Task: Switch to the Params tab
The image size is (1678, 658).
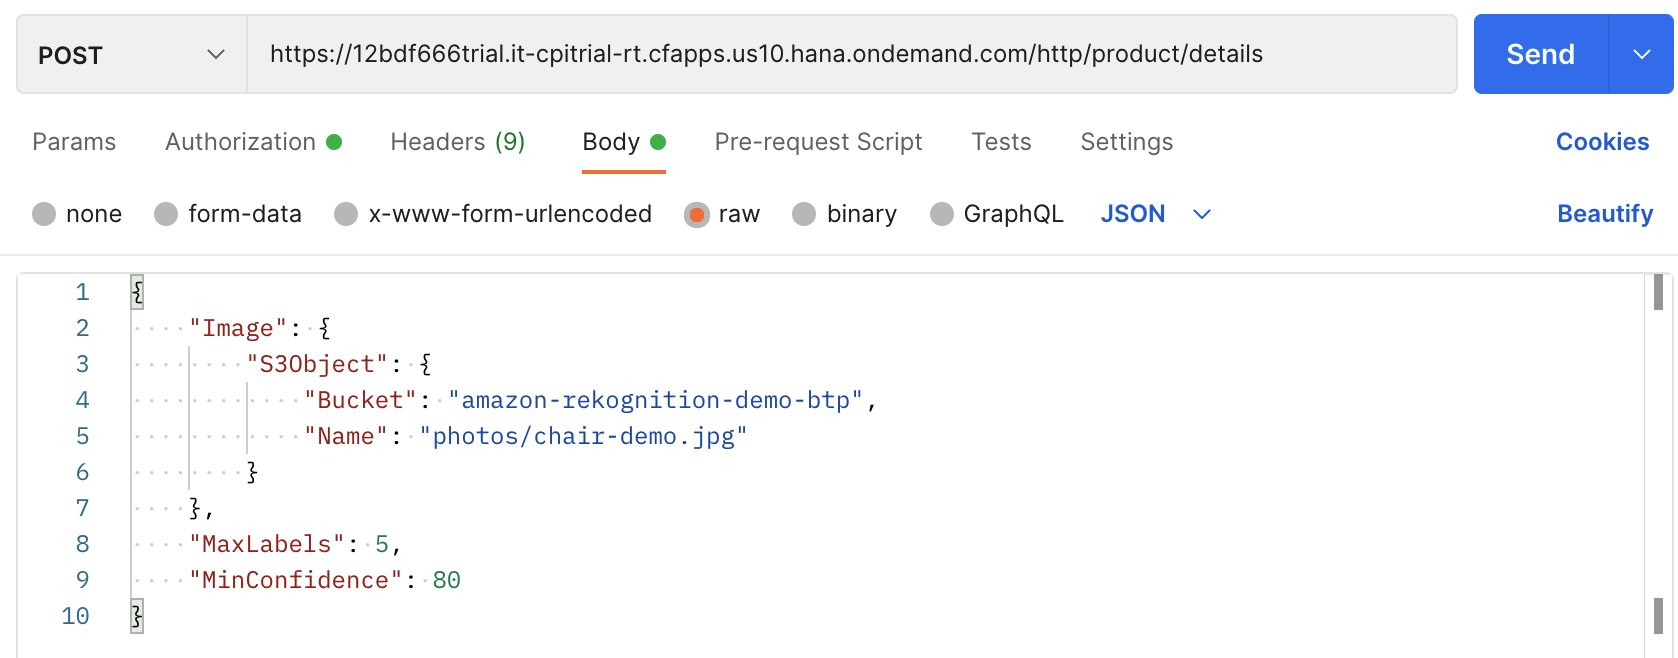Action: tap(74, 142)
